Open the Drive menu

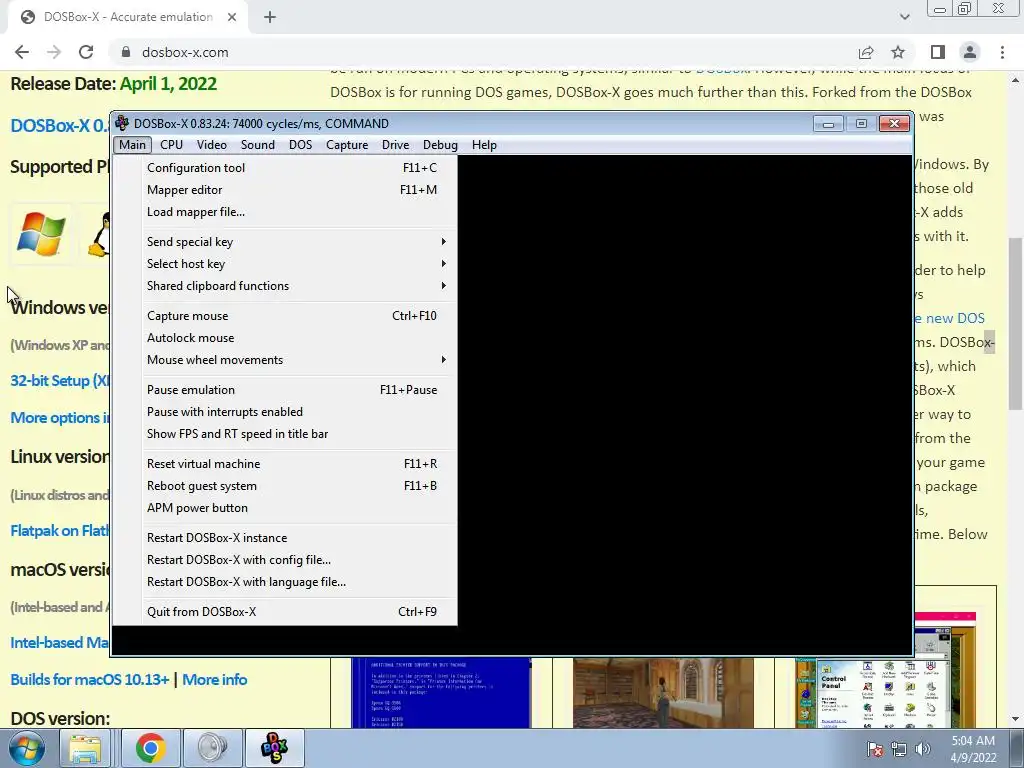tap(395, 145)
